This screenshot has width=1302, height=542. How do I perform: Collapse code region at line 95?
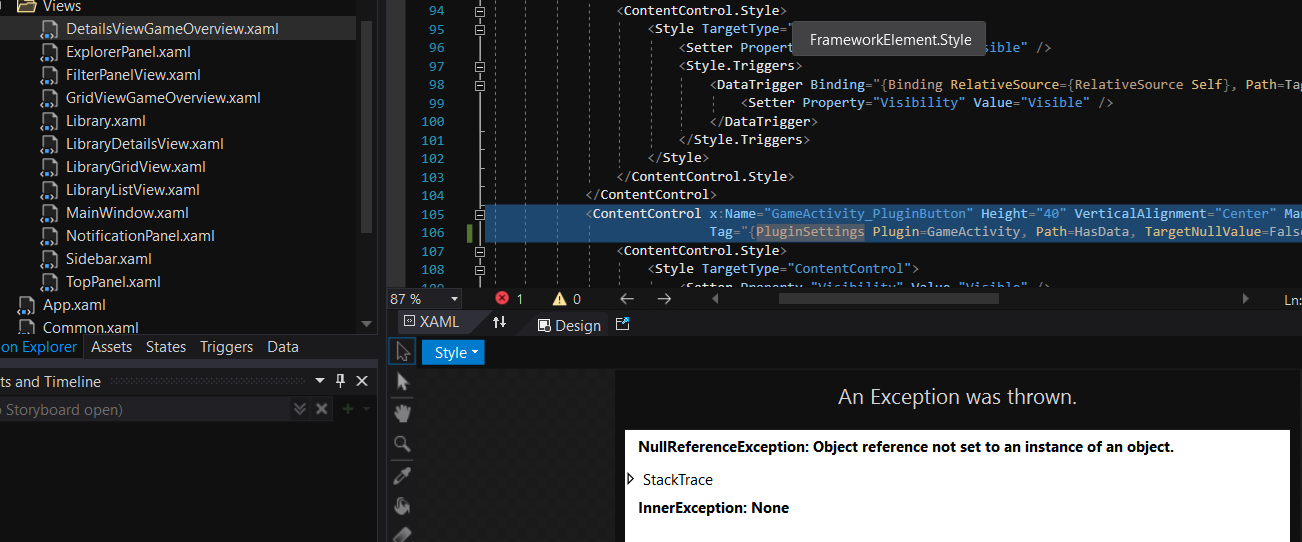[x=479, y=29]
